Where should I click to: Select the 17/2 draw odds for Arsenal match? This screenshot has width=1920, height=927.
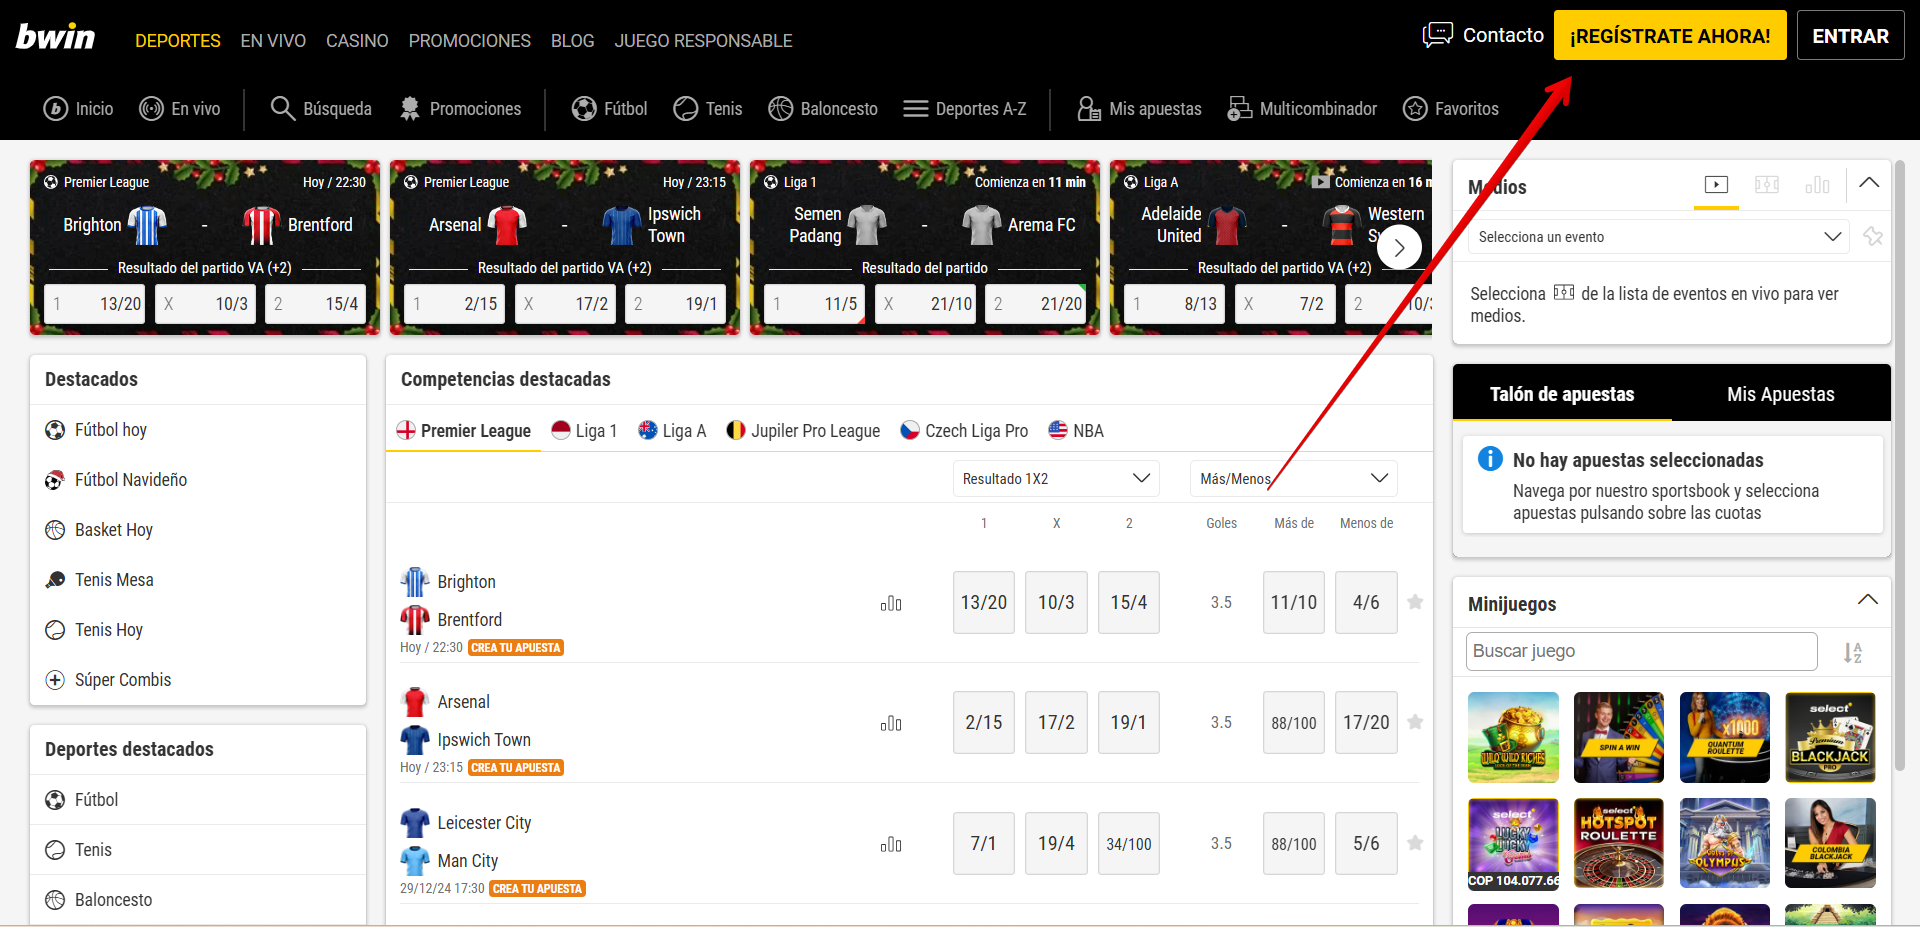[1056, 723]
